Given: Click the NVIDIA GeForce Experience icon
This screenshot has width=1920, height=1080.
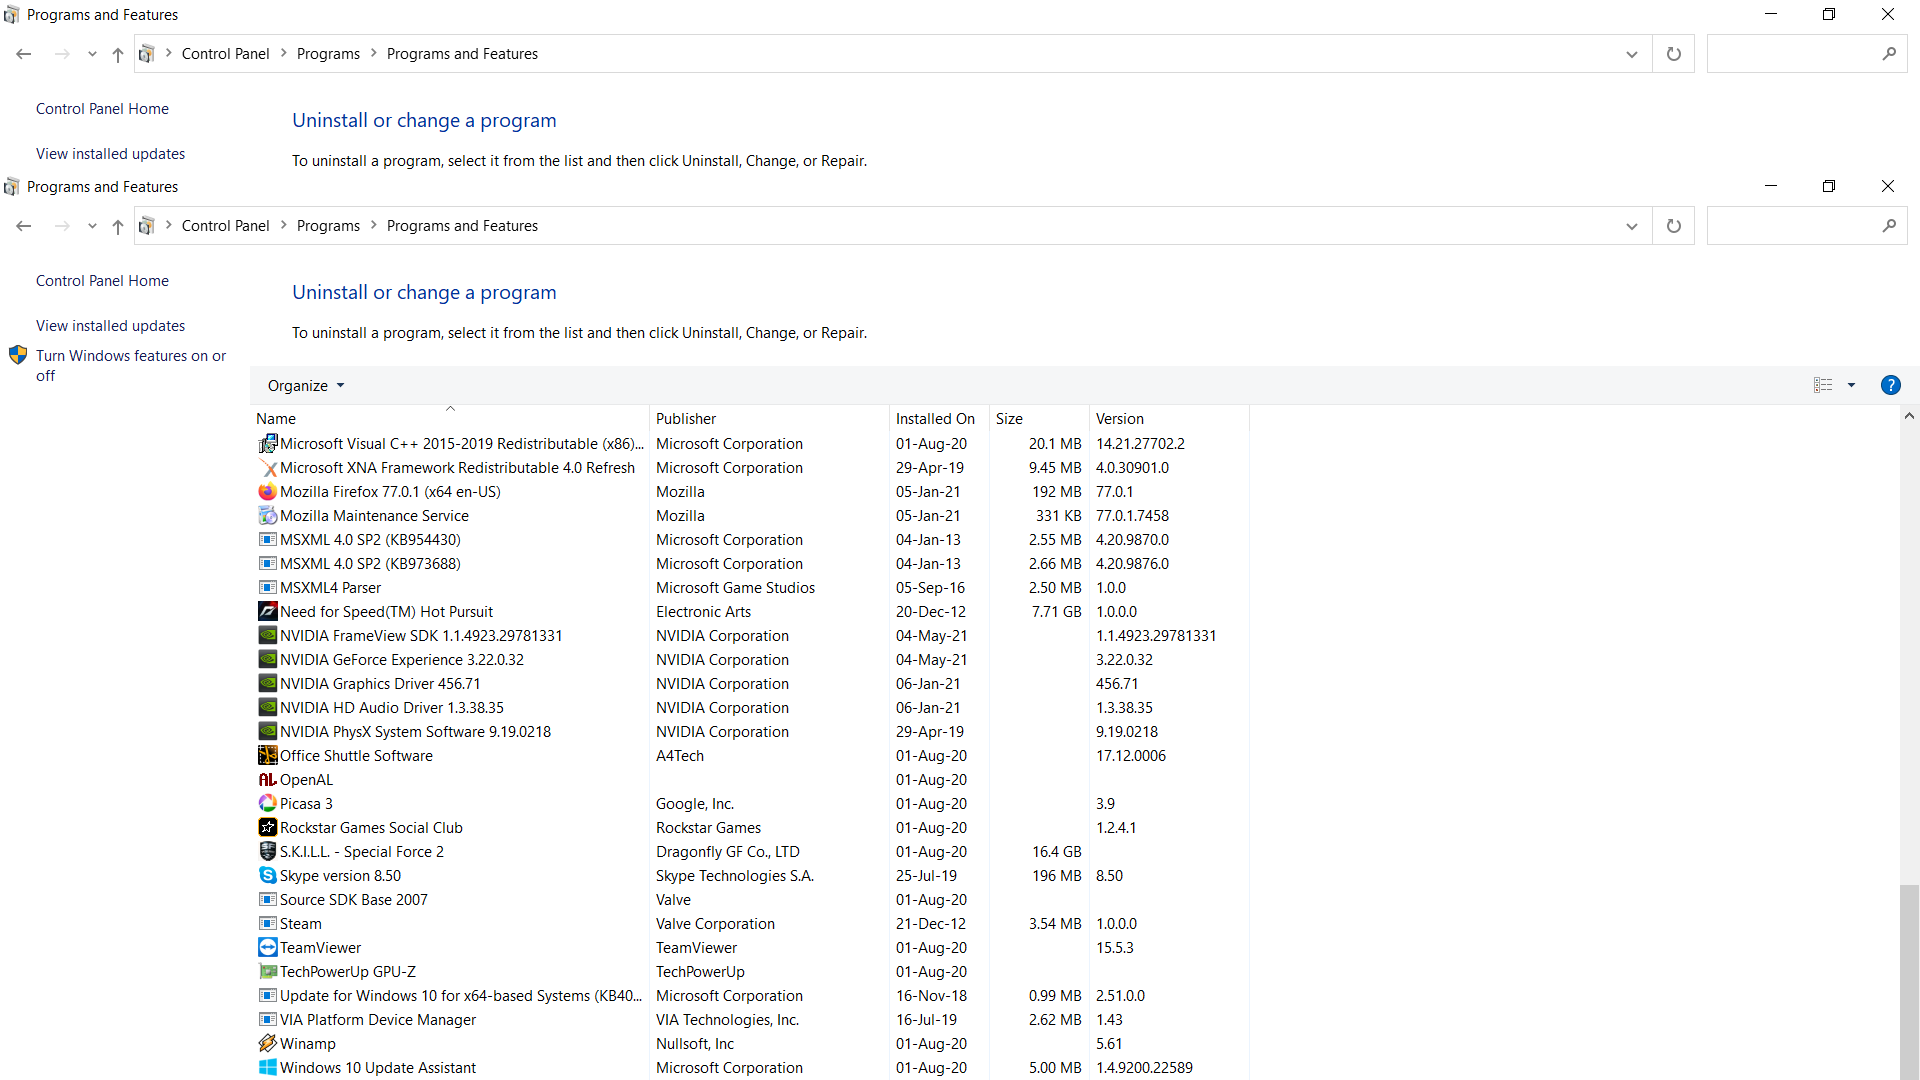Looking at the screenshot, I should (x=267, y=660).
